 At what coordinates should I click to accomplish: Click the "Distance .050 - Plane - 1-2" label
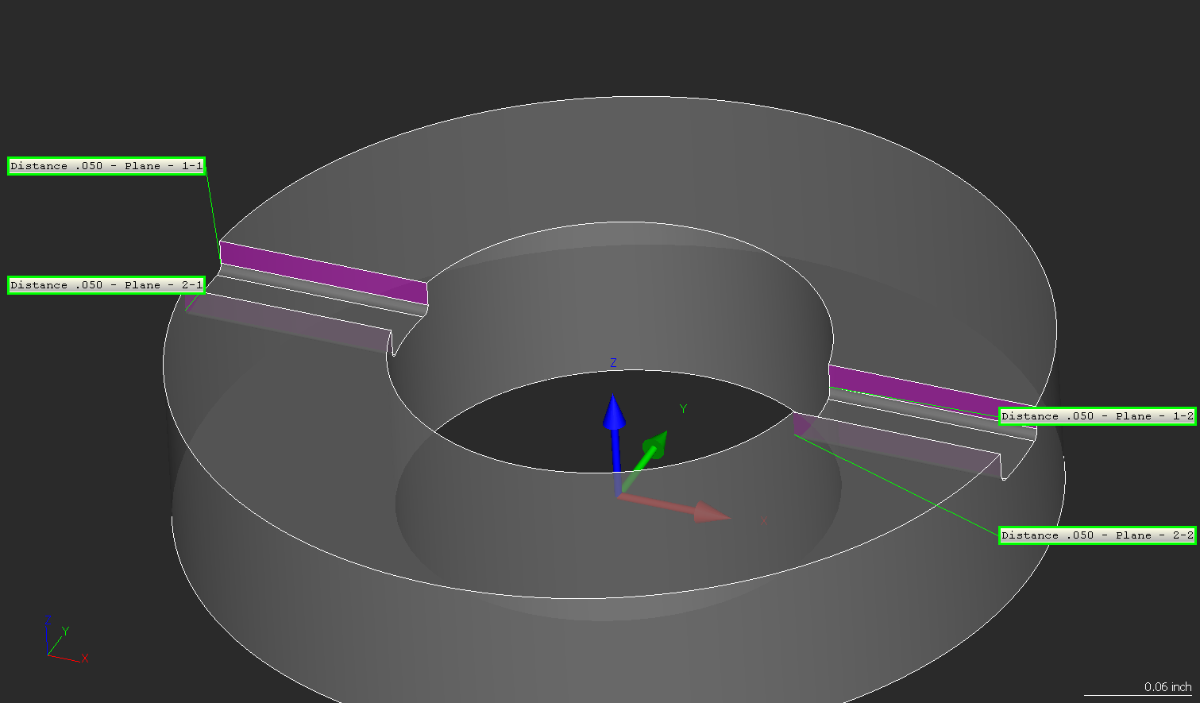[1097, 416]
